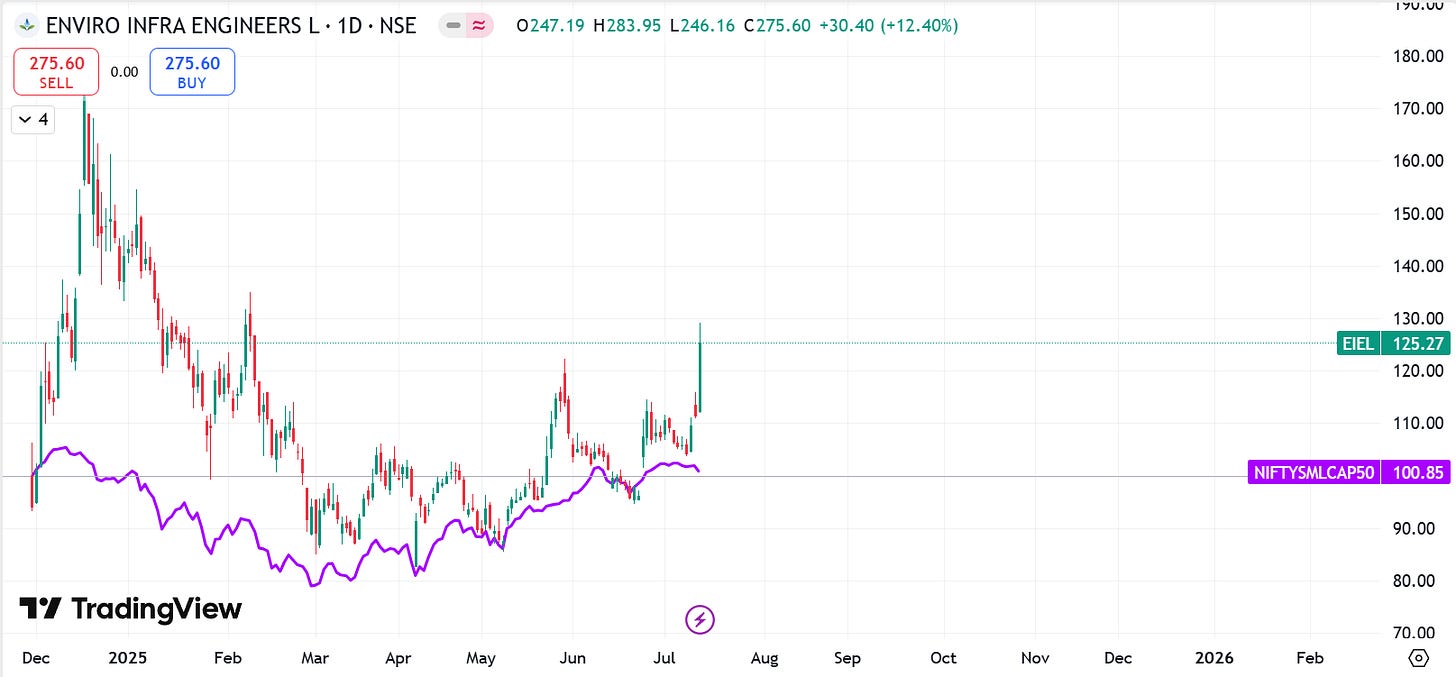Image resolution: width=1456 pixels, height=677 pixels.
Task: Click the 170.00 price axis label
Action: pos(1418,108)
